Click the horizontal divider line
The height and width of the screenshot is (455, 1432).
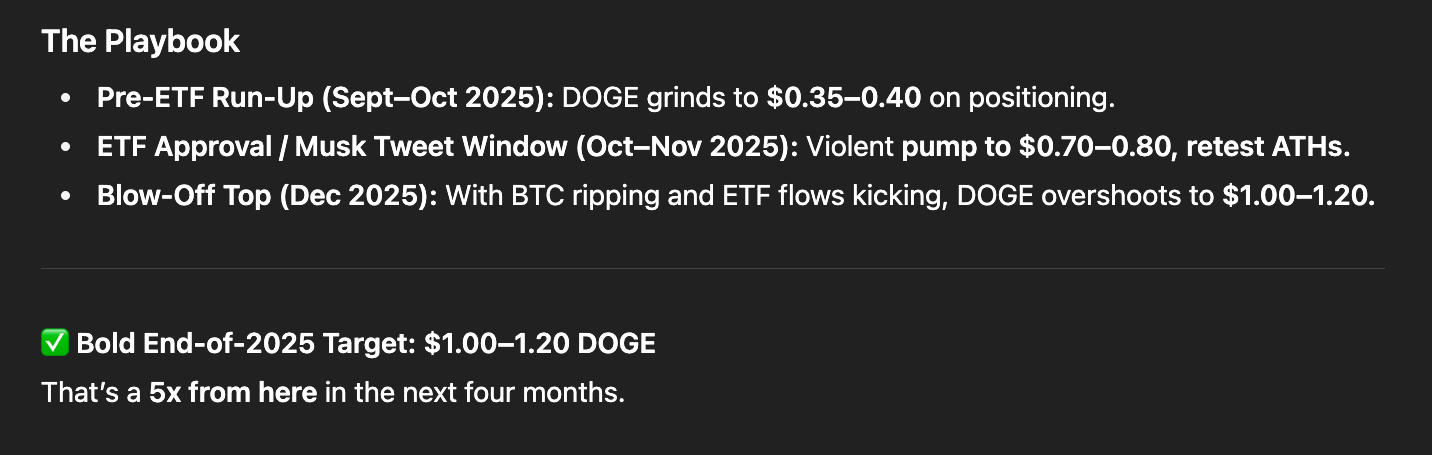point(712,268)
